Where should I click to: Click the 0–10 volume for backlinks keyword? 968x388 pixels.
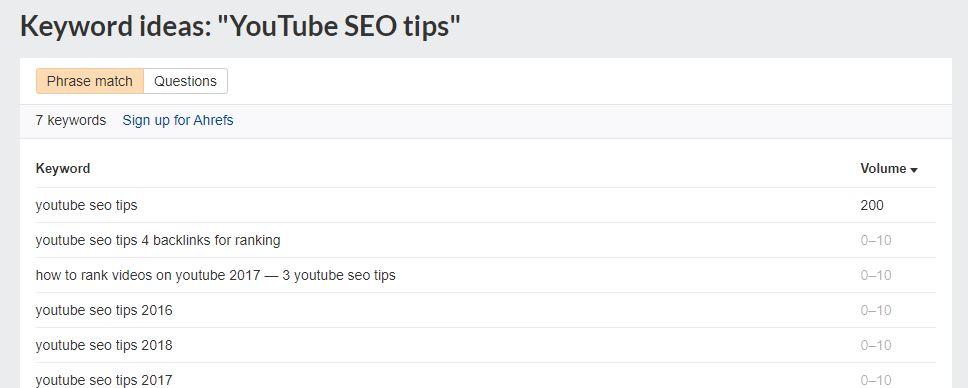point(876,240)
